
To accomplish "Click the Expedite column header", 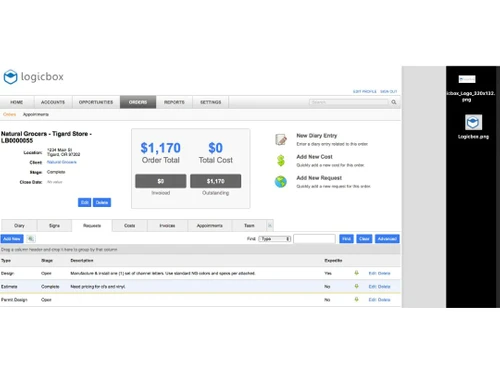I will pyautogui.click(x=333, y=260).
